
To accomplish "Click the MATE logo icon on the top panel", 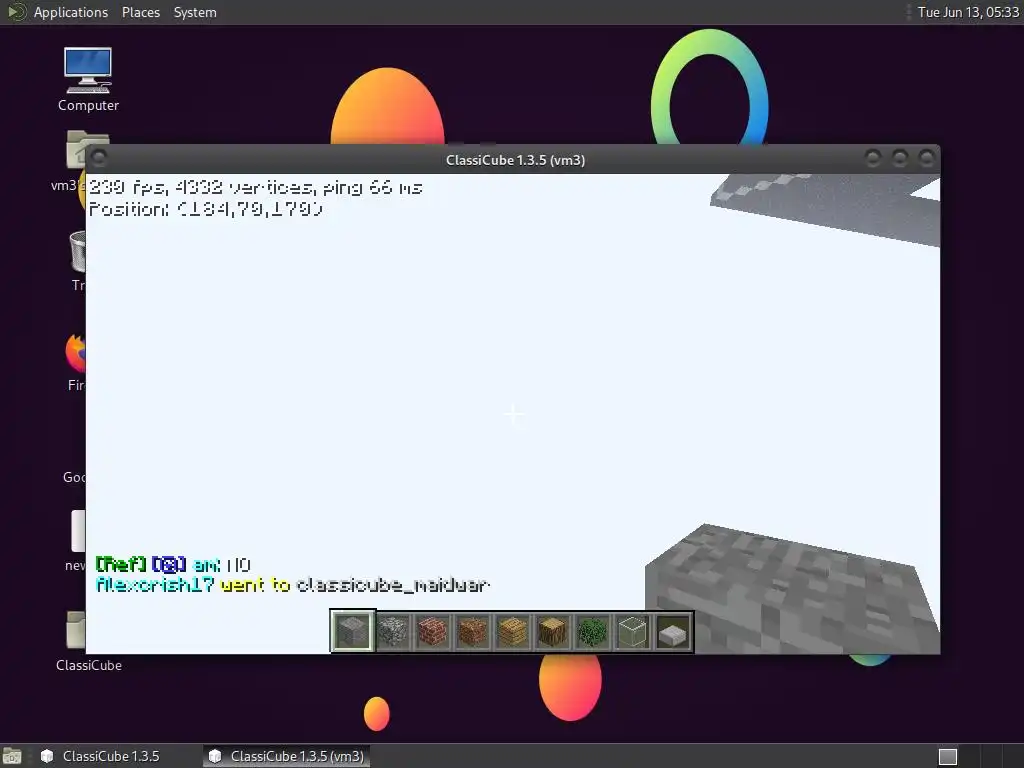I will [16, 12].
